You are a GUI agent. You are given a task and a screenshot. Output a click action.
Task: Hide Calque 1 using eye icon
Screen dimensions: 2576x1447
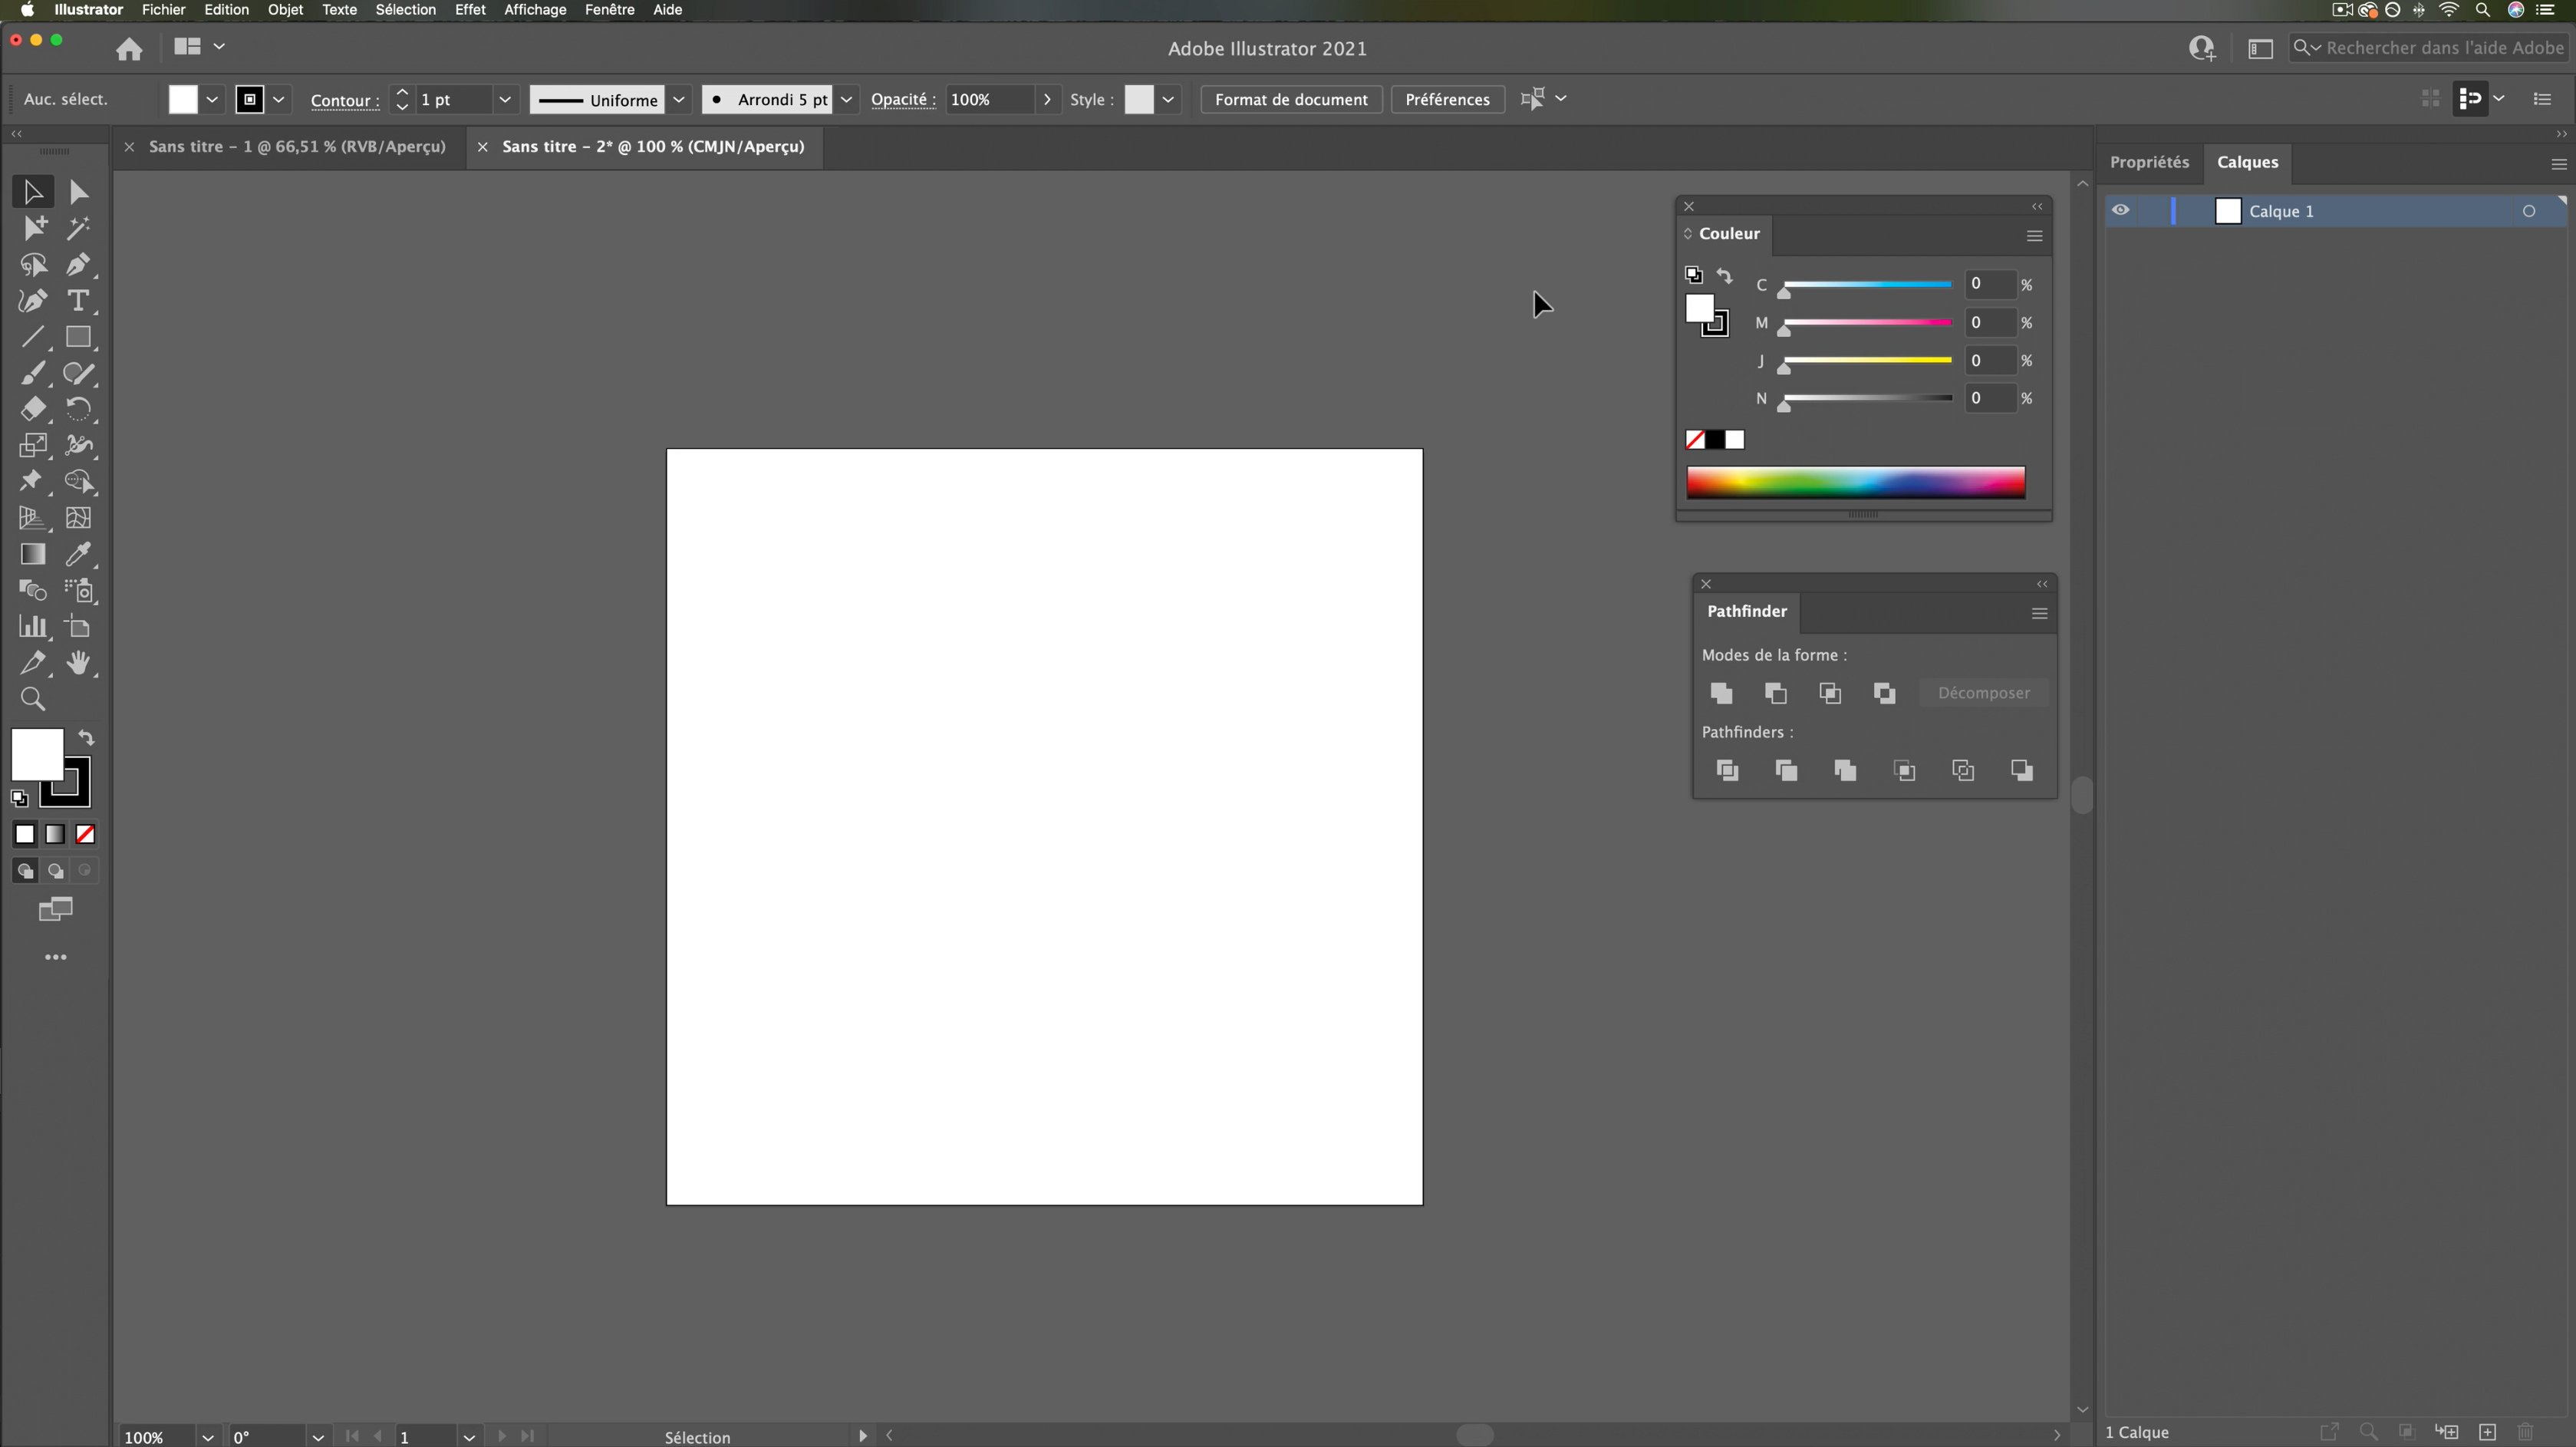[x=2120, y=211]
